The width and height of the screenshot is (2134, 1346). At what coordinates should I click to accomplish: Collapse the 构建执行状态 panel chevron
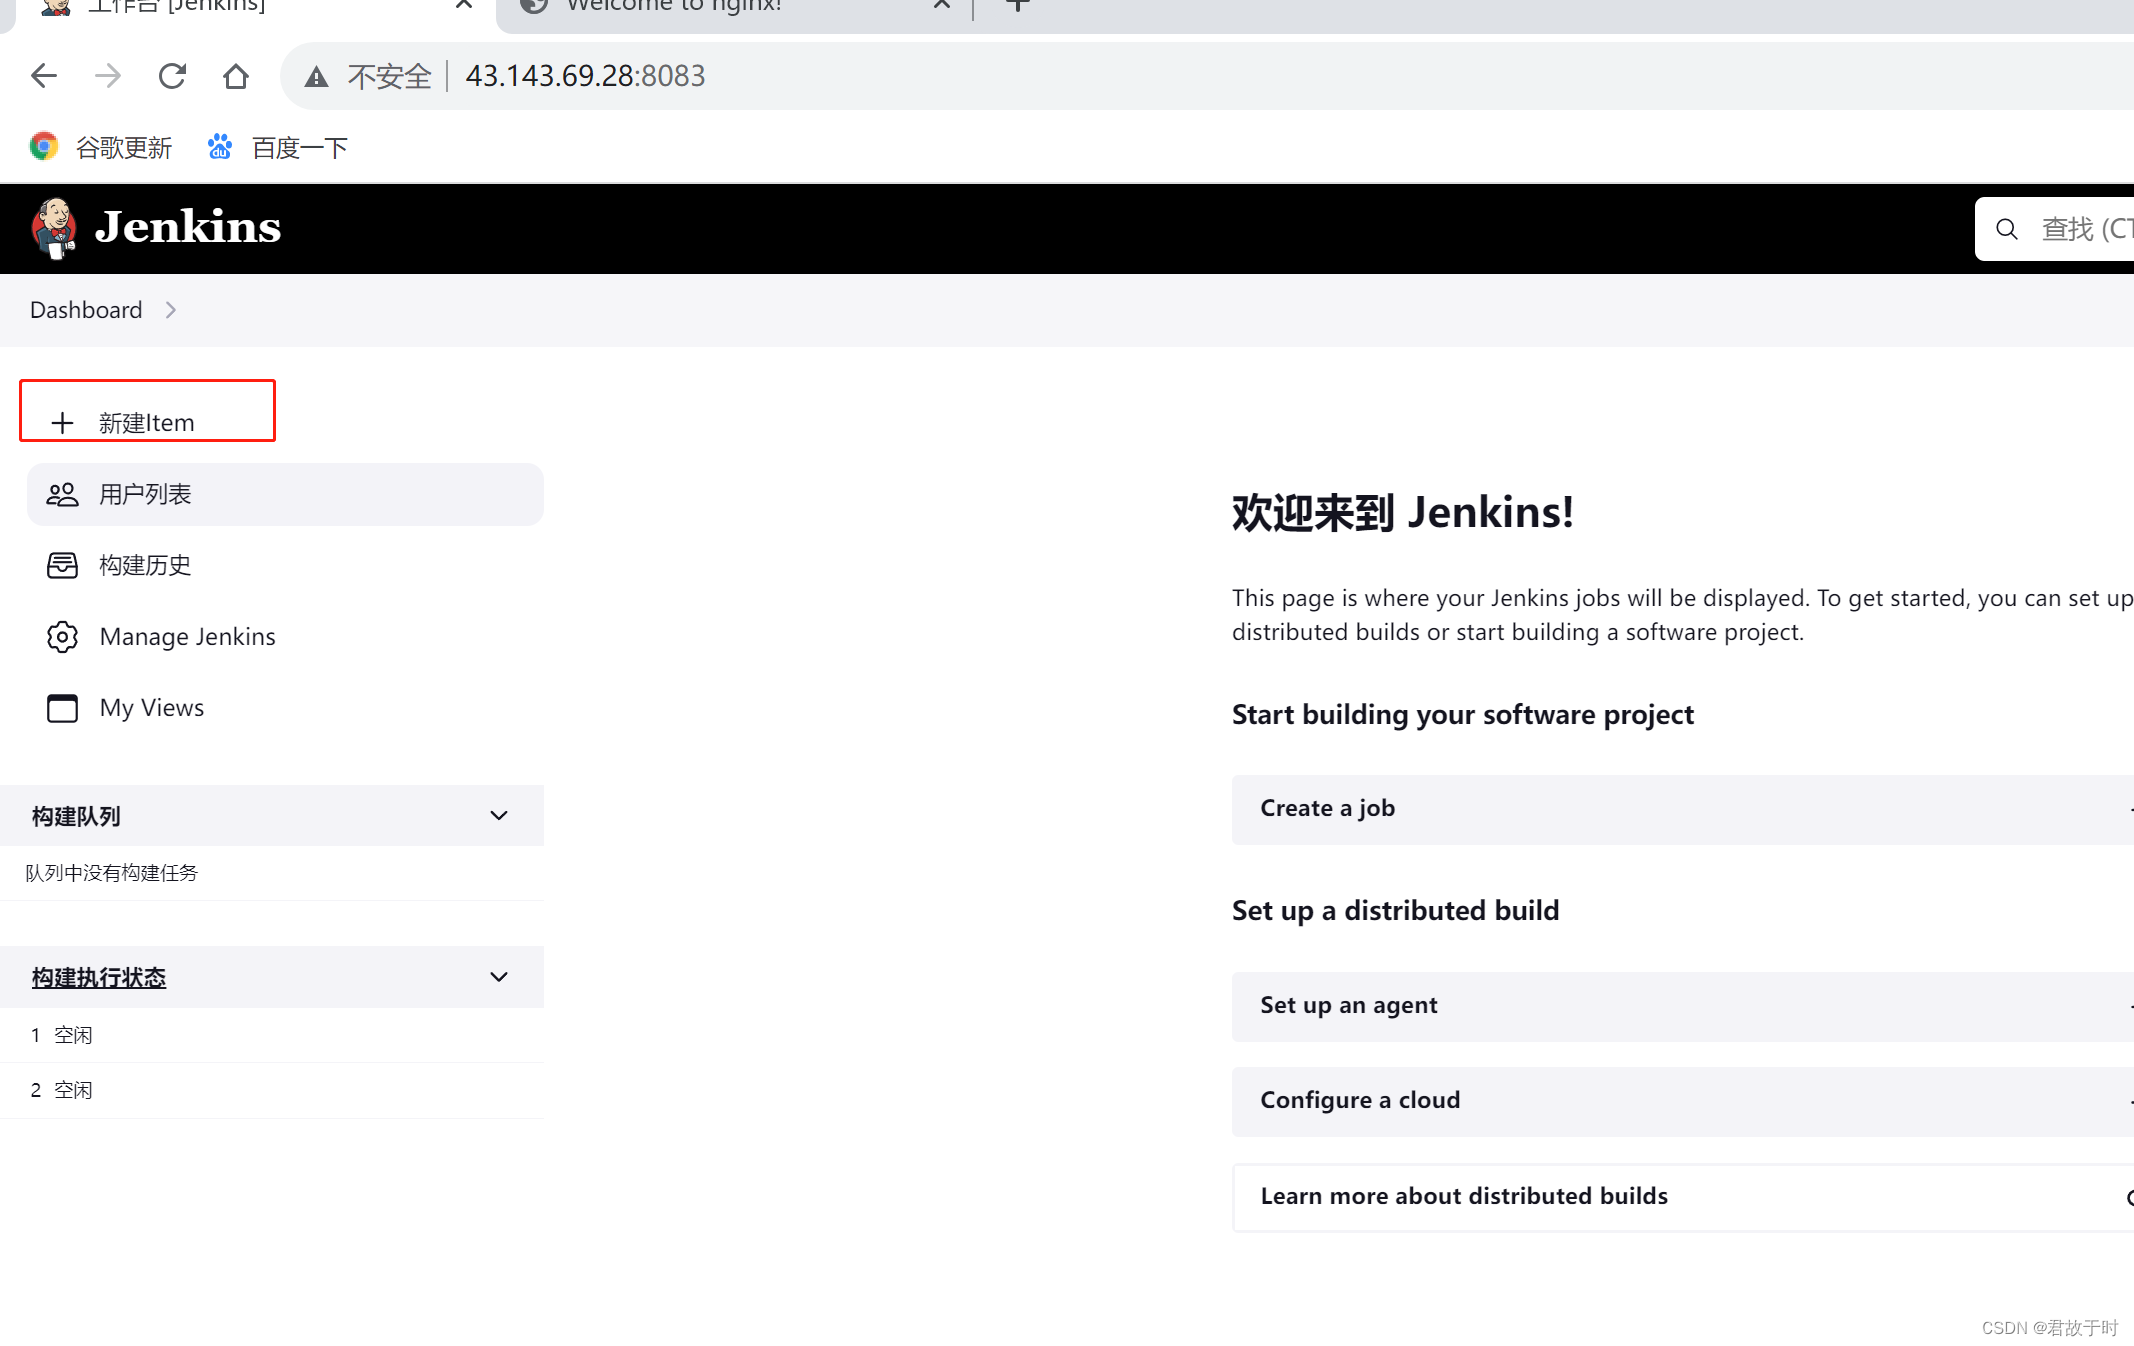[499, 977]
